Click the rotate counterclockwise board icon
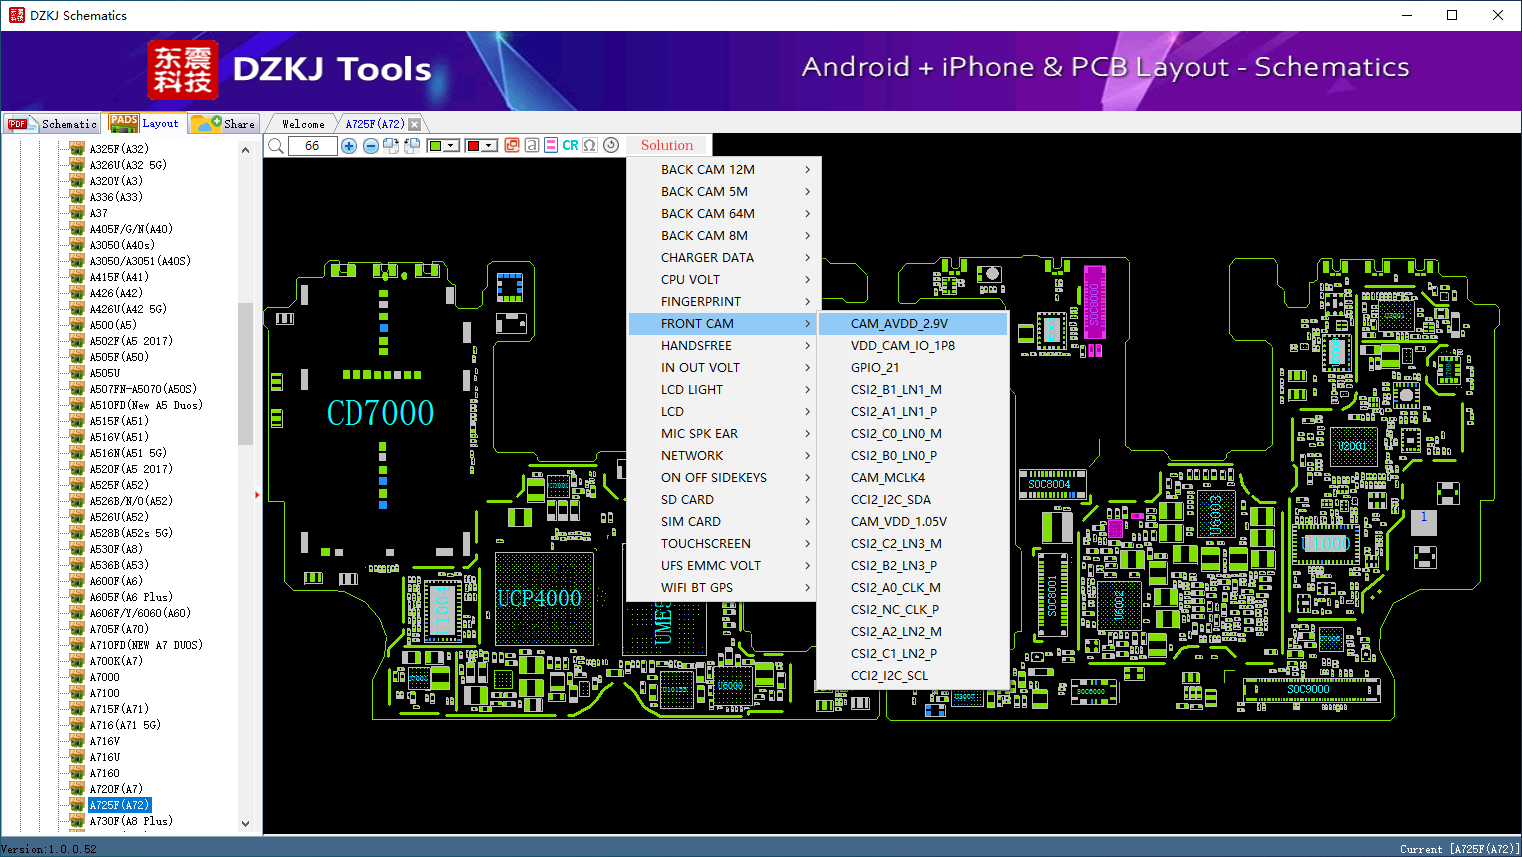 410,146
